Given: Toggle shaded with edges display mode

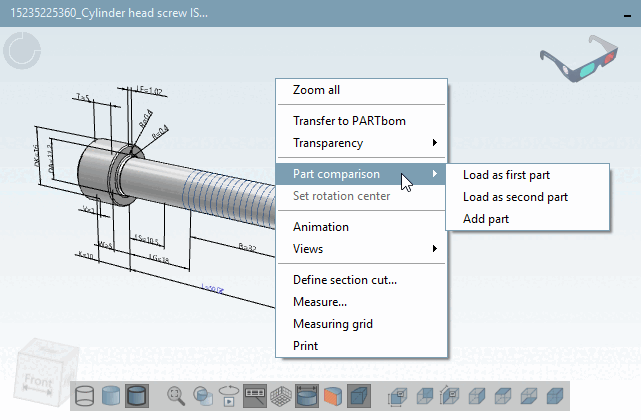Looking at the screenshot, I should (x=137, y=396).
